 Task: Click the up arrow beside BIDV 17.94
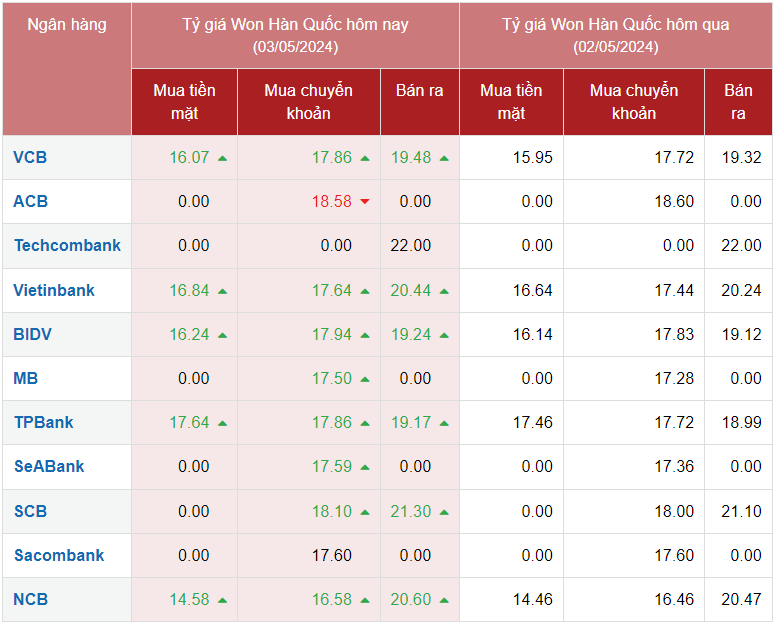click(x=365, y=335)
